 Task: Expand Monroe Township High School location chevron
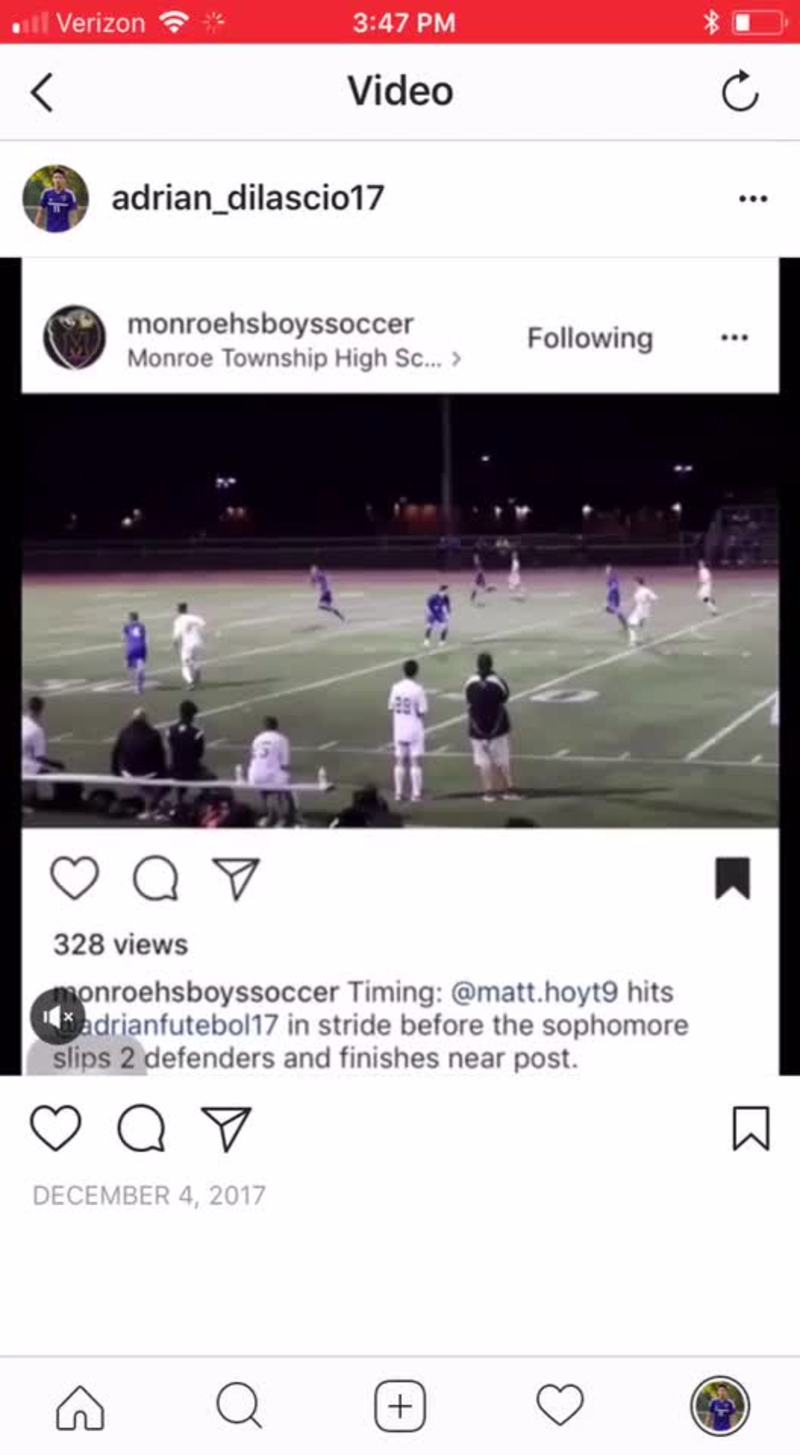(456, 358)
